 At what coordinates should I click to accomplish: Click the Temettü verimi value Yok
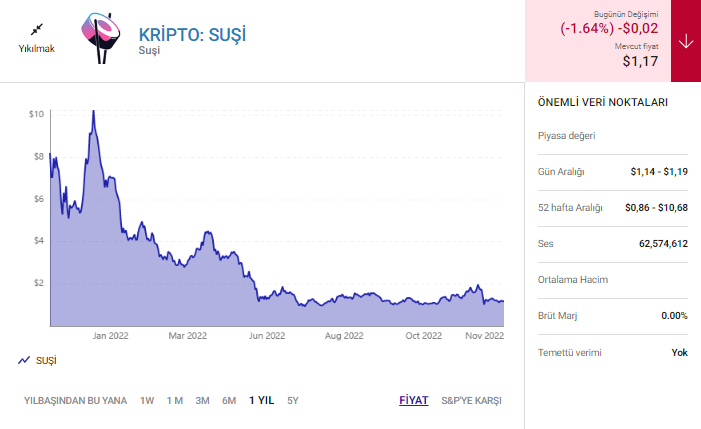[680, 353]
